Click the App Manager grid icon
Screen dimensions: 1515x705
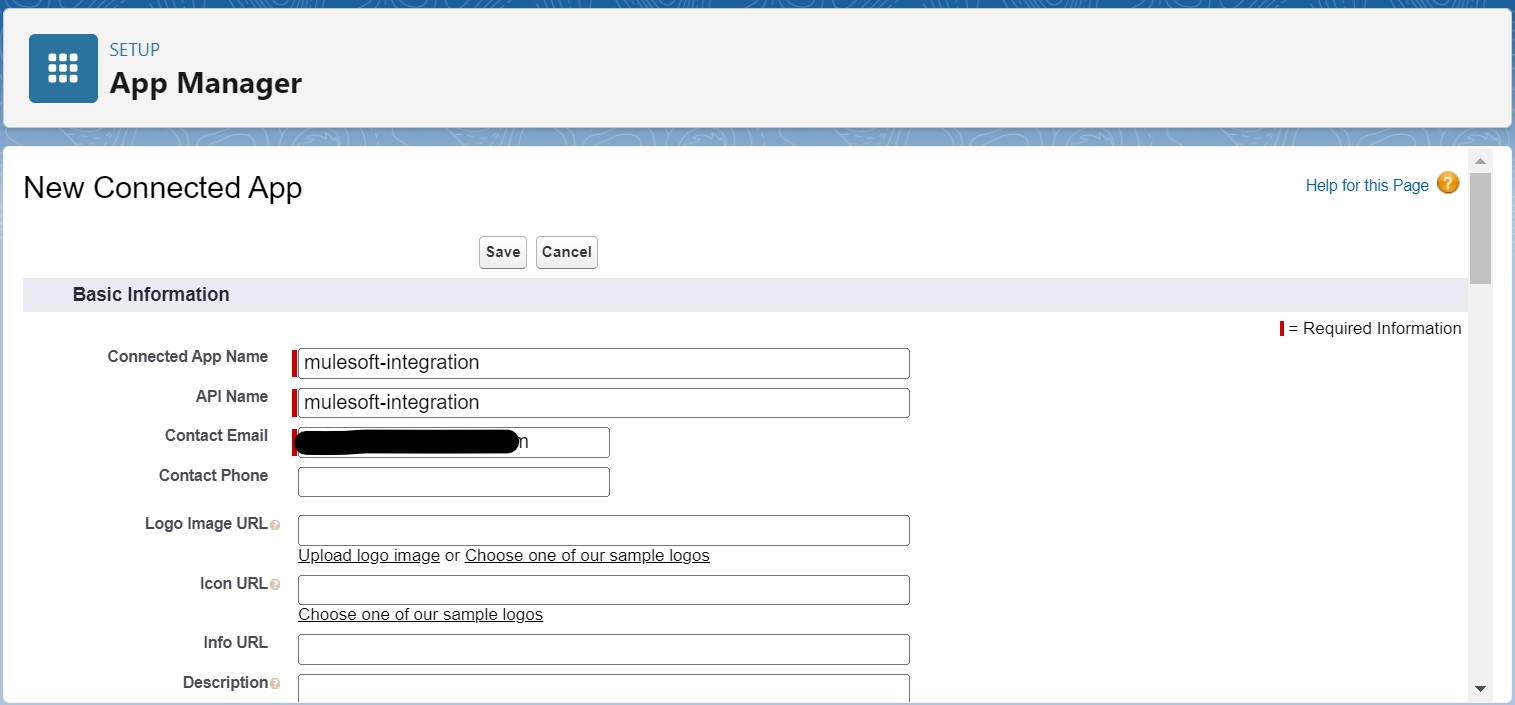(x=63, y=68)
